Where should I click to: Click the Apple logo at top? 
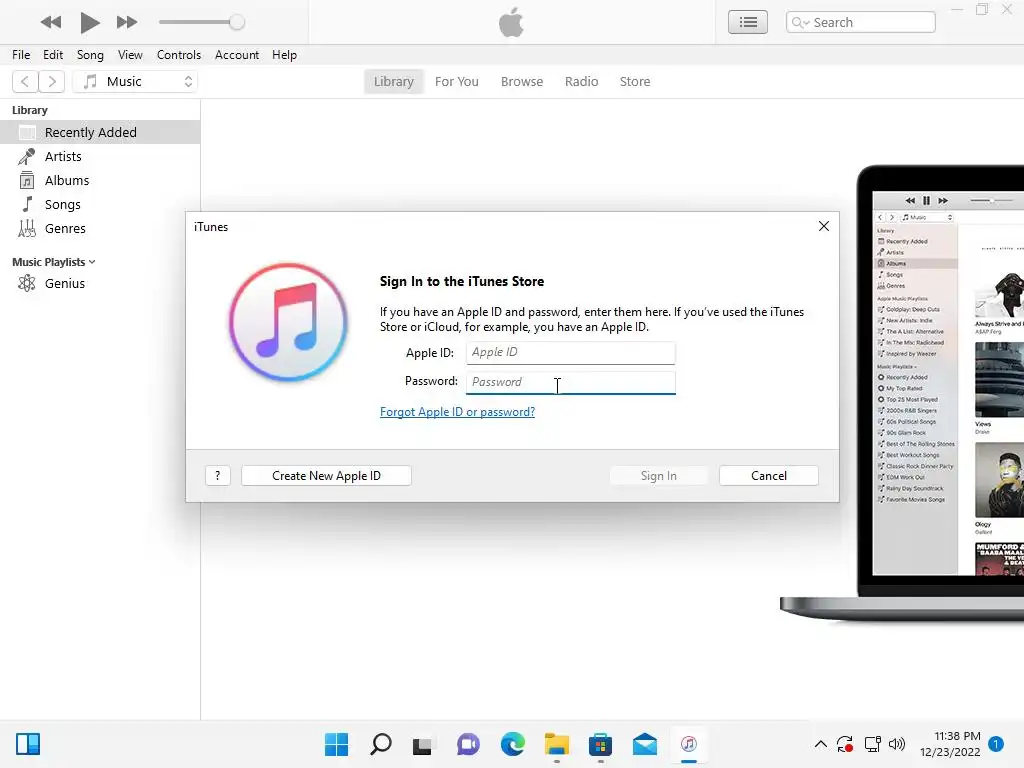click(x=511, y=22)
